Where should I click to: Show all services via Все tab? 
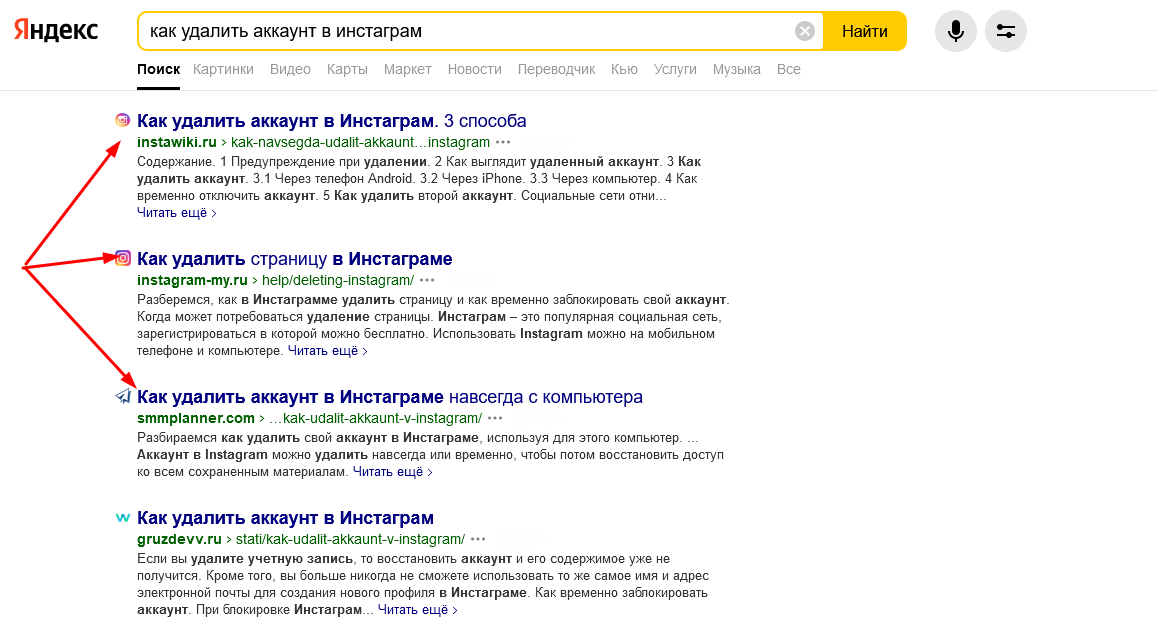pos(788,69)
